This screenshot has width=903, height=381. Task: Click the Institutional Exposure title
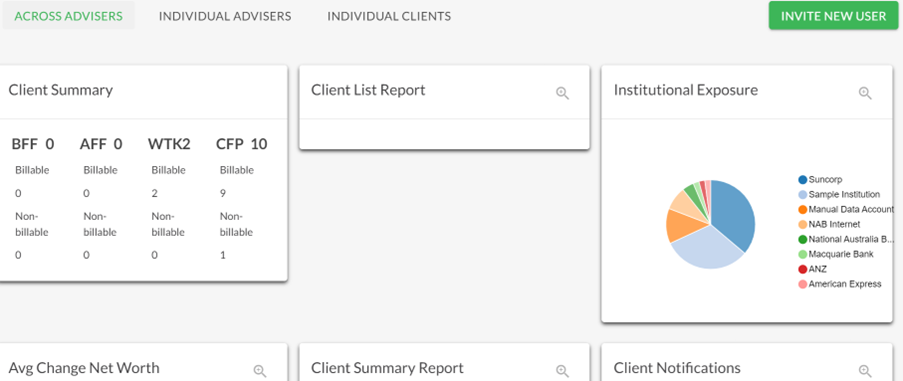685,90
